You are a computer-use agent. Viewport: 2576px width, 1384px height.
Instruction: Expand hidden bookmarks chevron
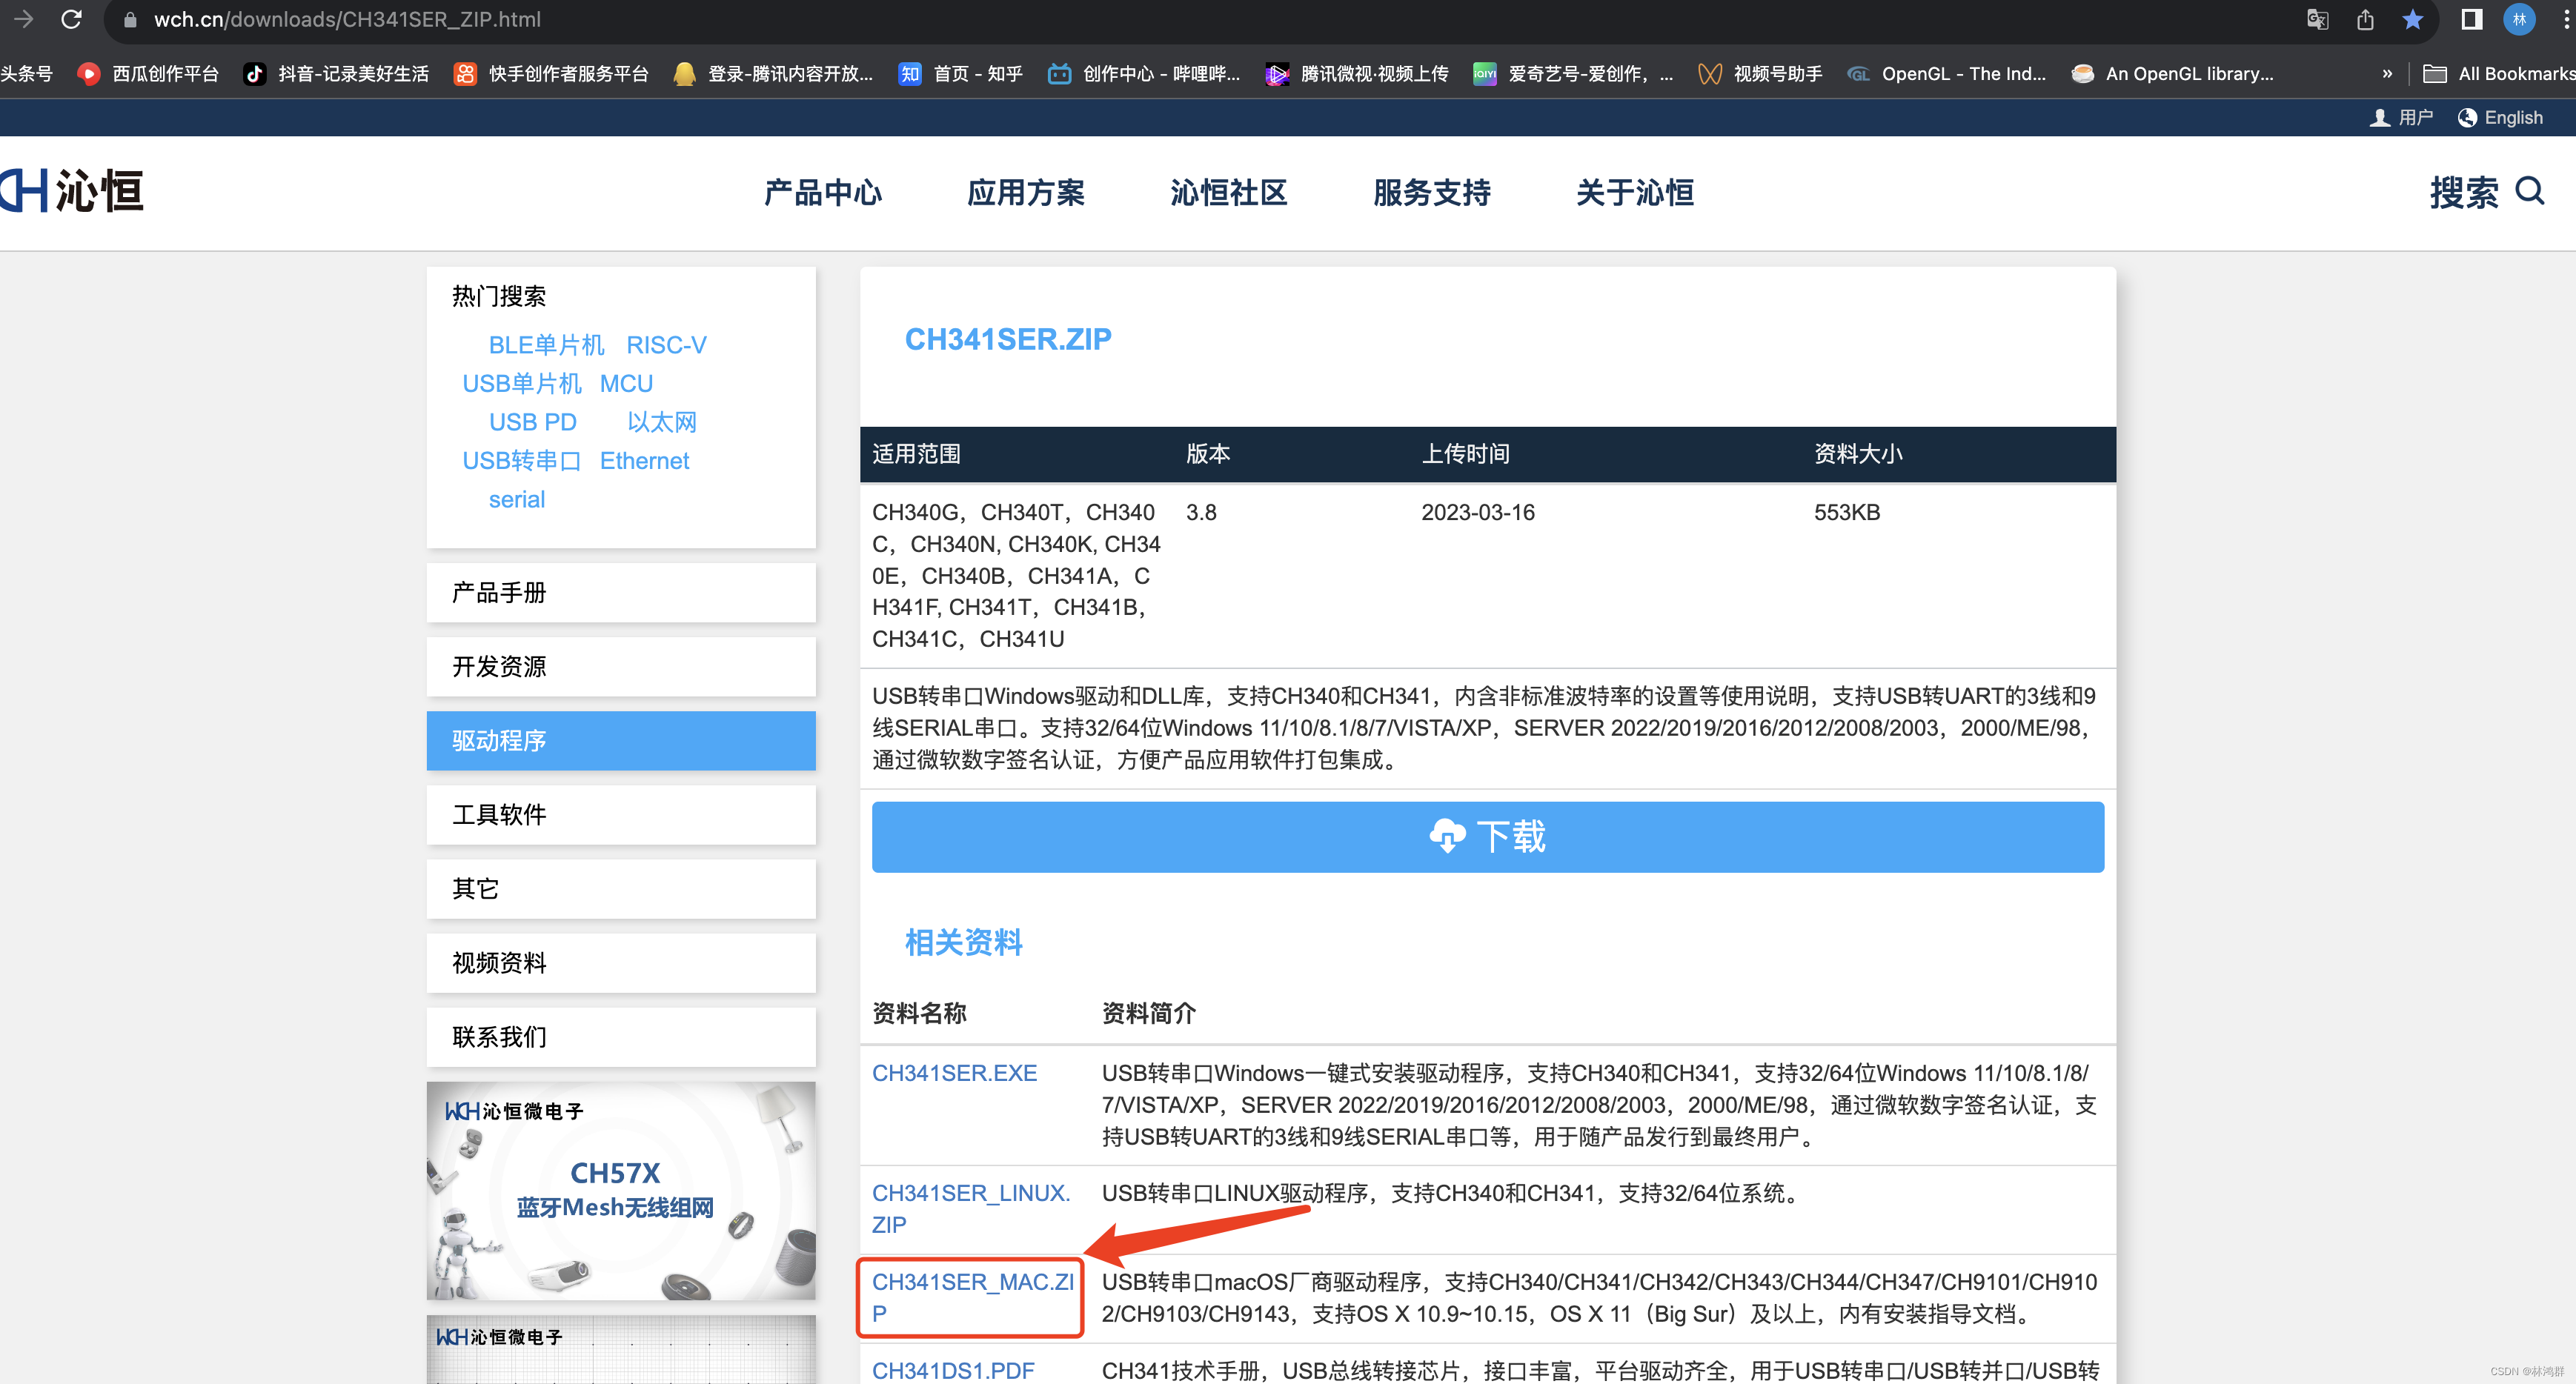[2387, 74]
